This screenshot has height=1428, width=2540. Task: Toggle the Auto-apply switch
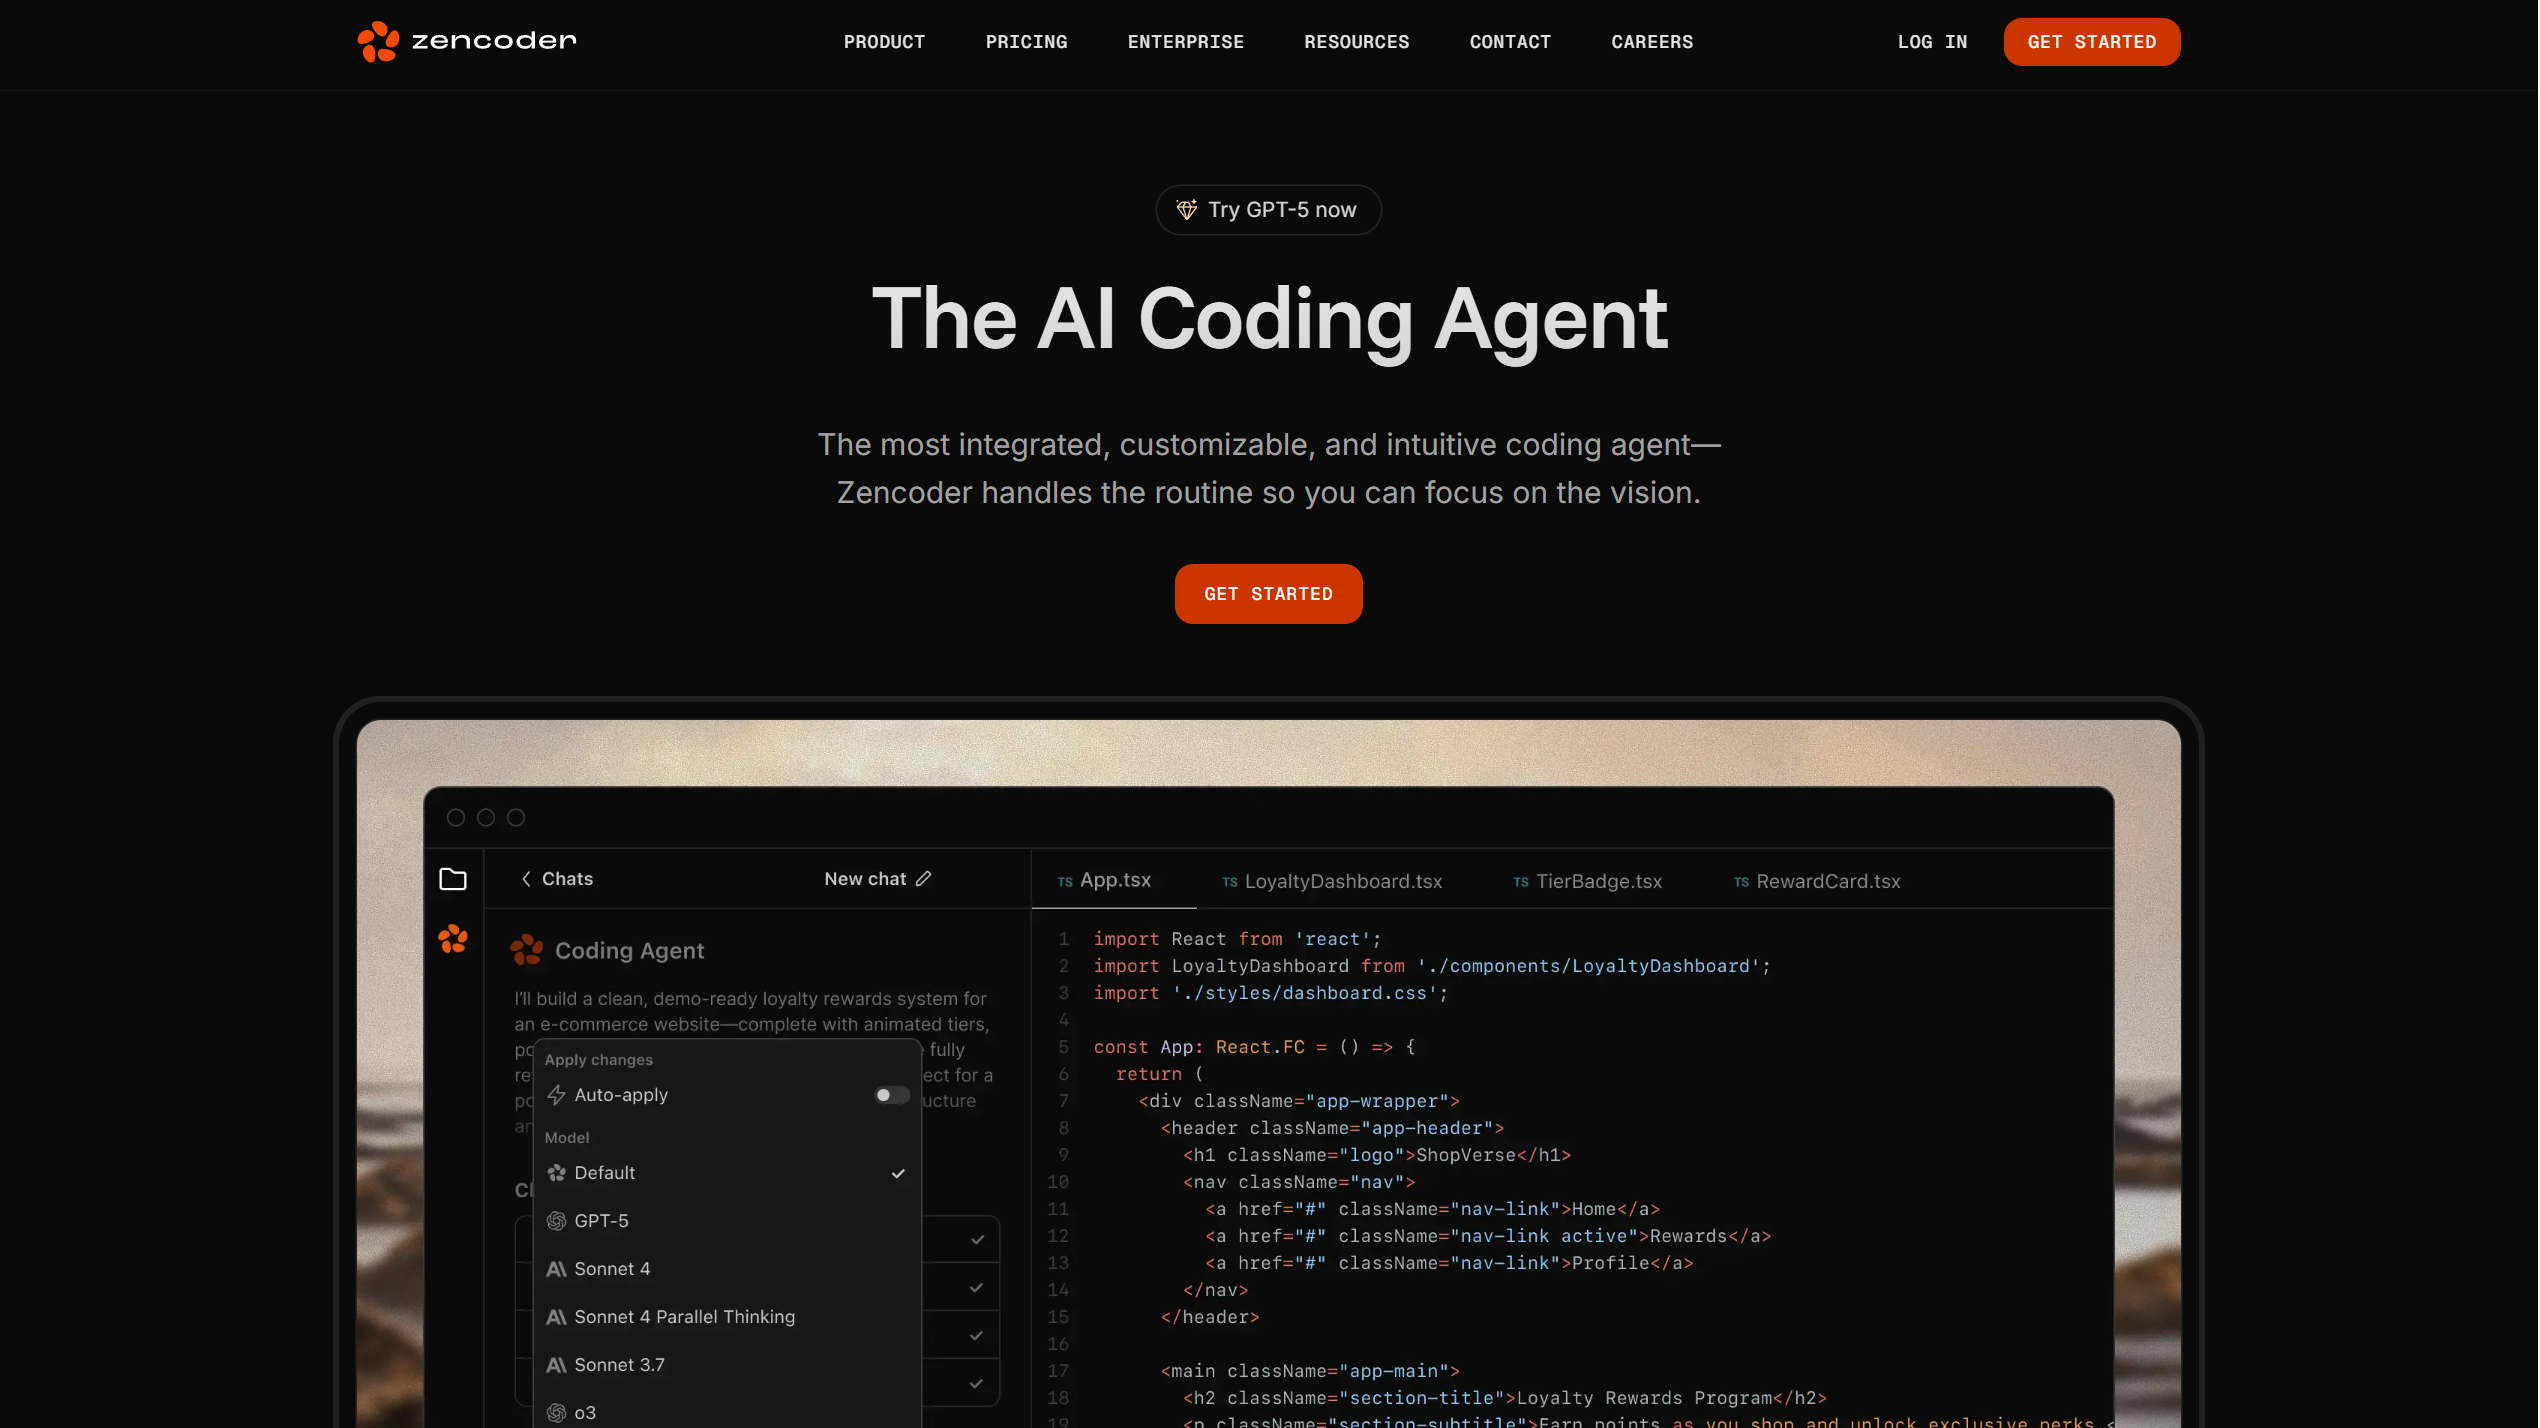(x=892, y=1095)
